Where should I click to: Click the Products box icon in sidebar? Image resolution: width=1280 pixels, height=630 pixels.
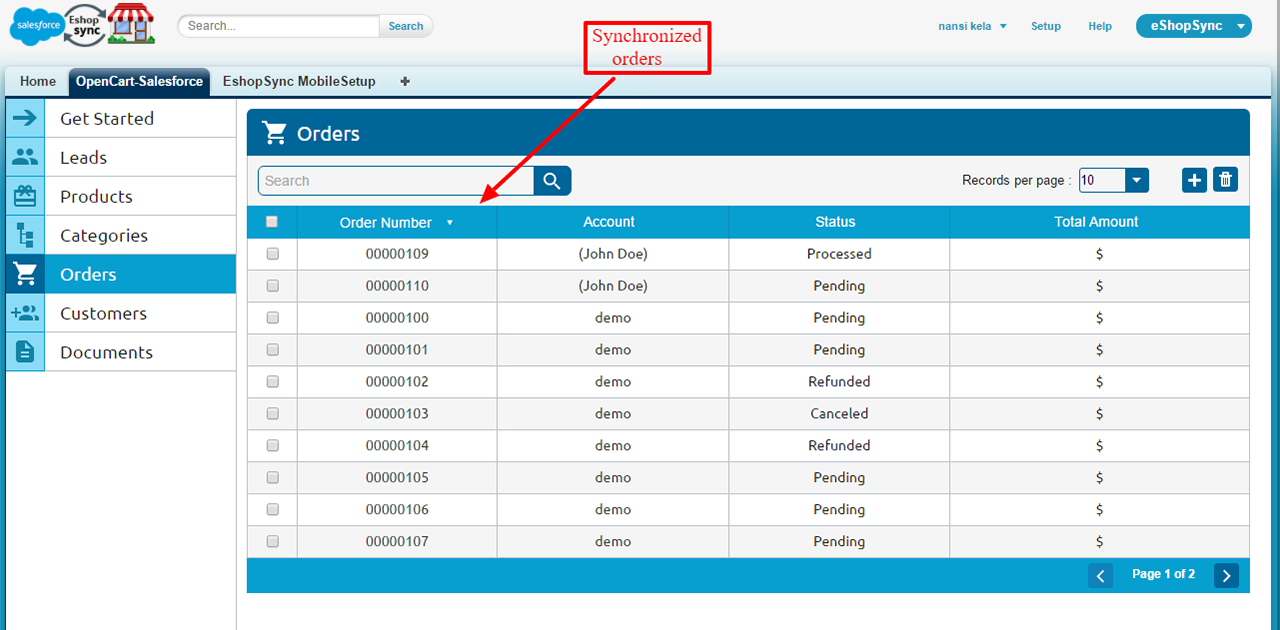25,196
